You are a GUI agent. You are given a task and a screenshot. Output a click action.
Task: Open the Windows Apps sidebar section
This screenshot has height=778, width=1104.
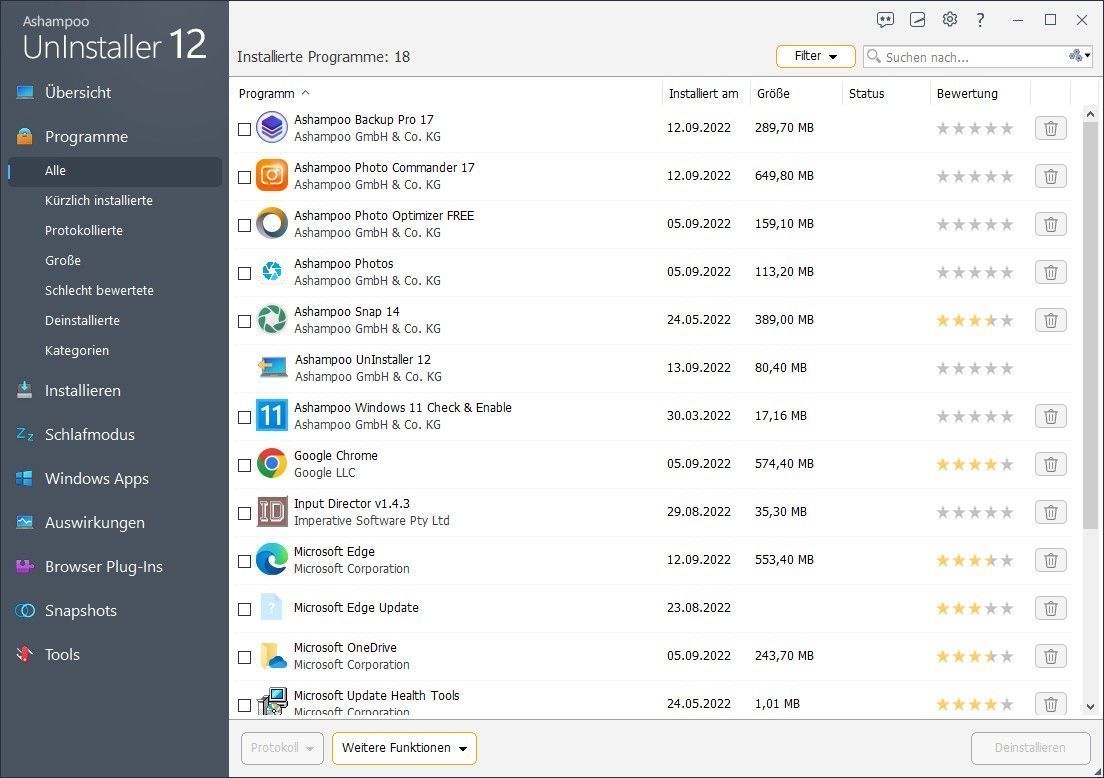tap(96, 479)
